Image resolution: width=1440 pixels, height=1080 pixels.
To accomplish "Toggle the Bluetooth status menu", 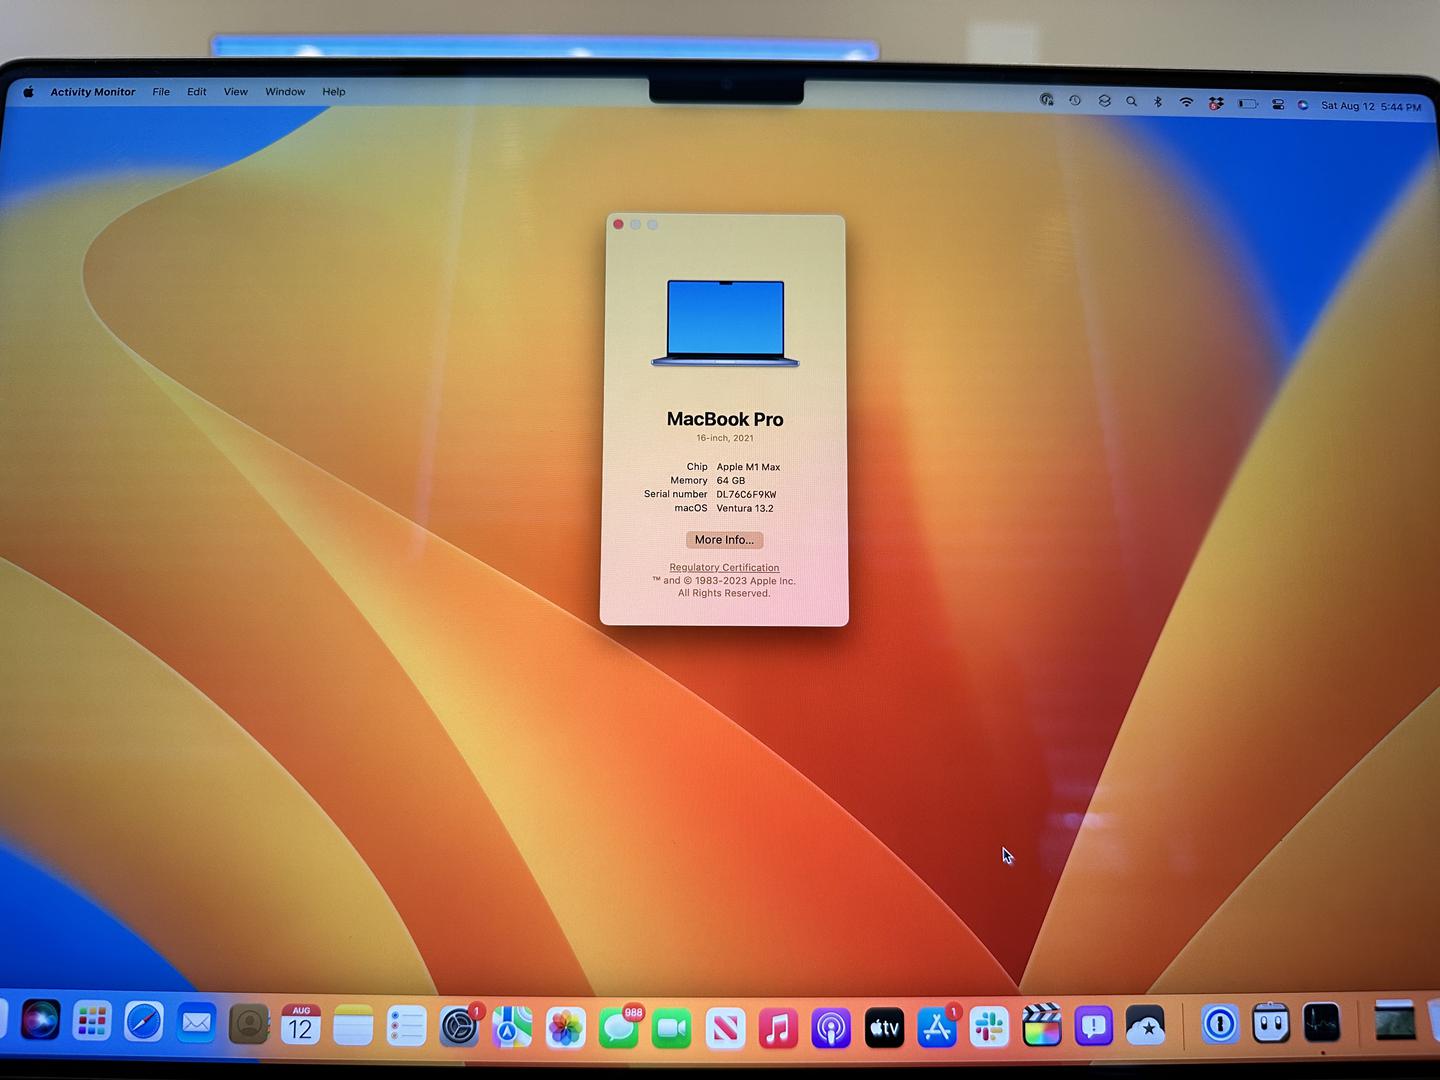I will click(1158, 101).
